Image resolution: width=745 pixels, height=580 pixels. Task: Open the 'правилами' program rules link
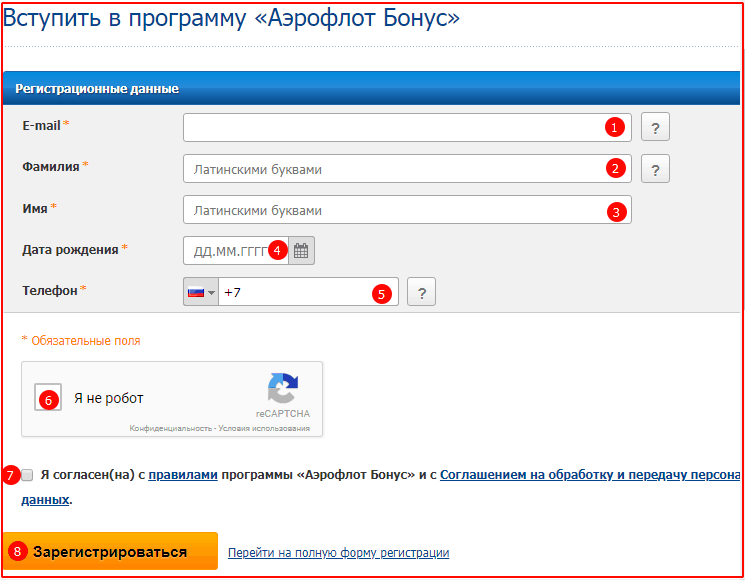tap(183, 475)
